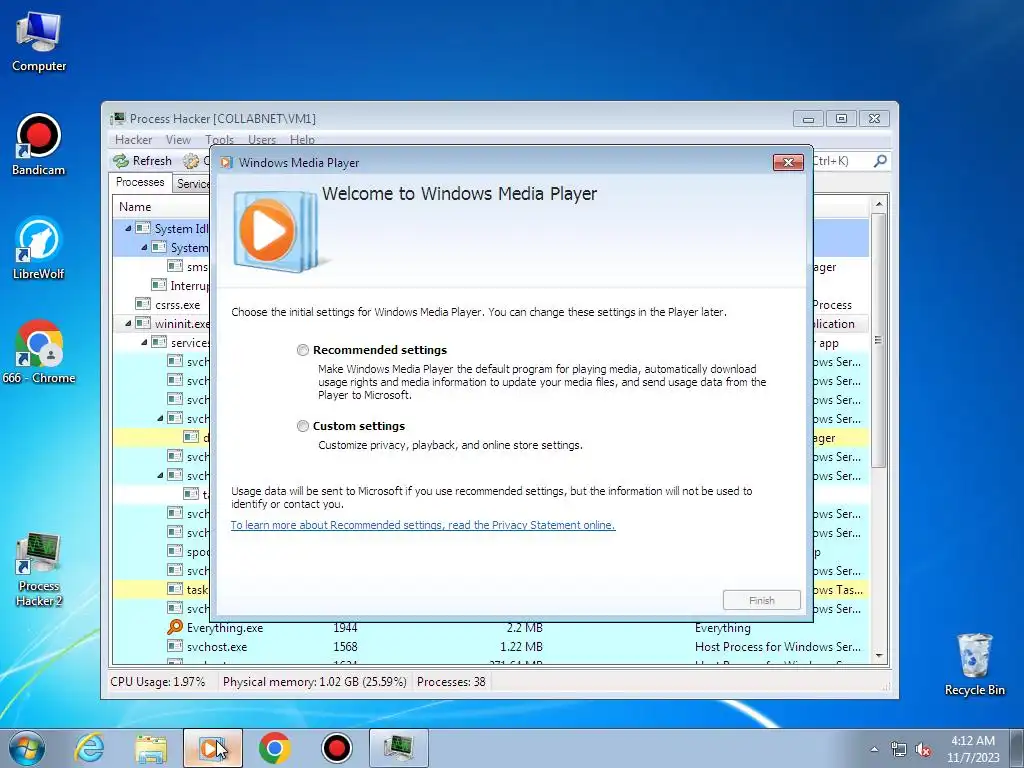Click the CPU Usage status bar entry

pos(157,682)
